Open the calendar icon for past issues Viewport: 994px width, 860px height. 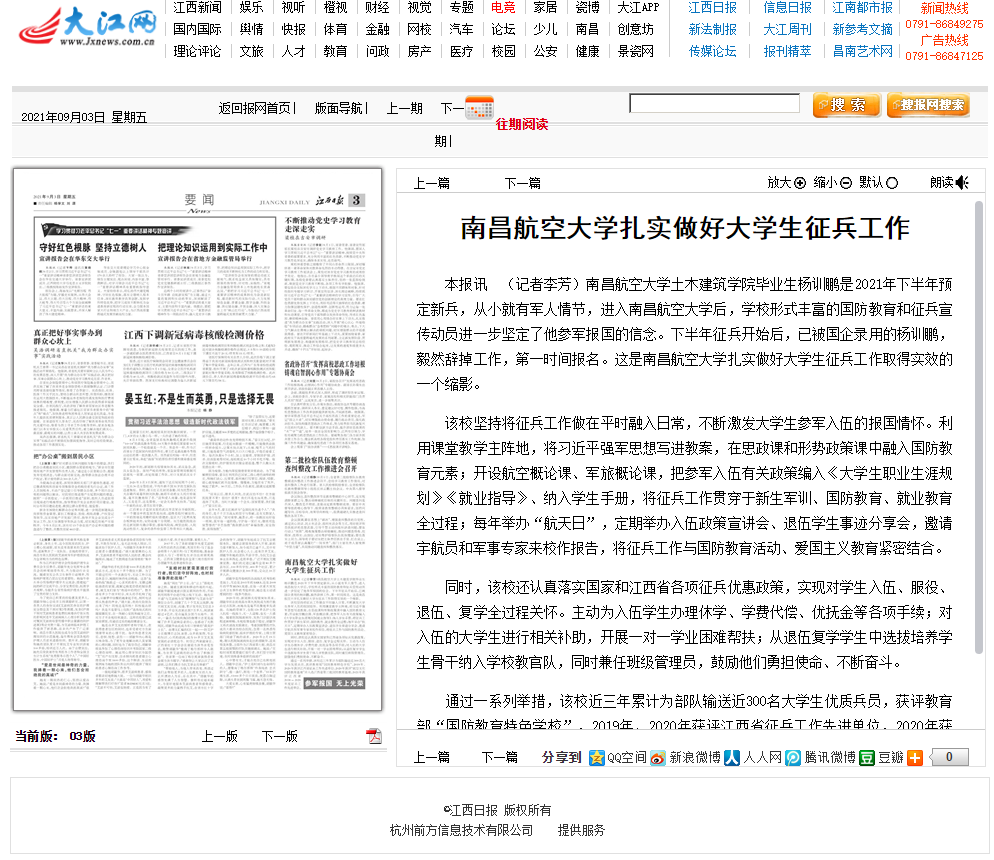(x=479, y=106)
